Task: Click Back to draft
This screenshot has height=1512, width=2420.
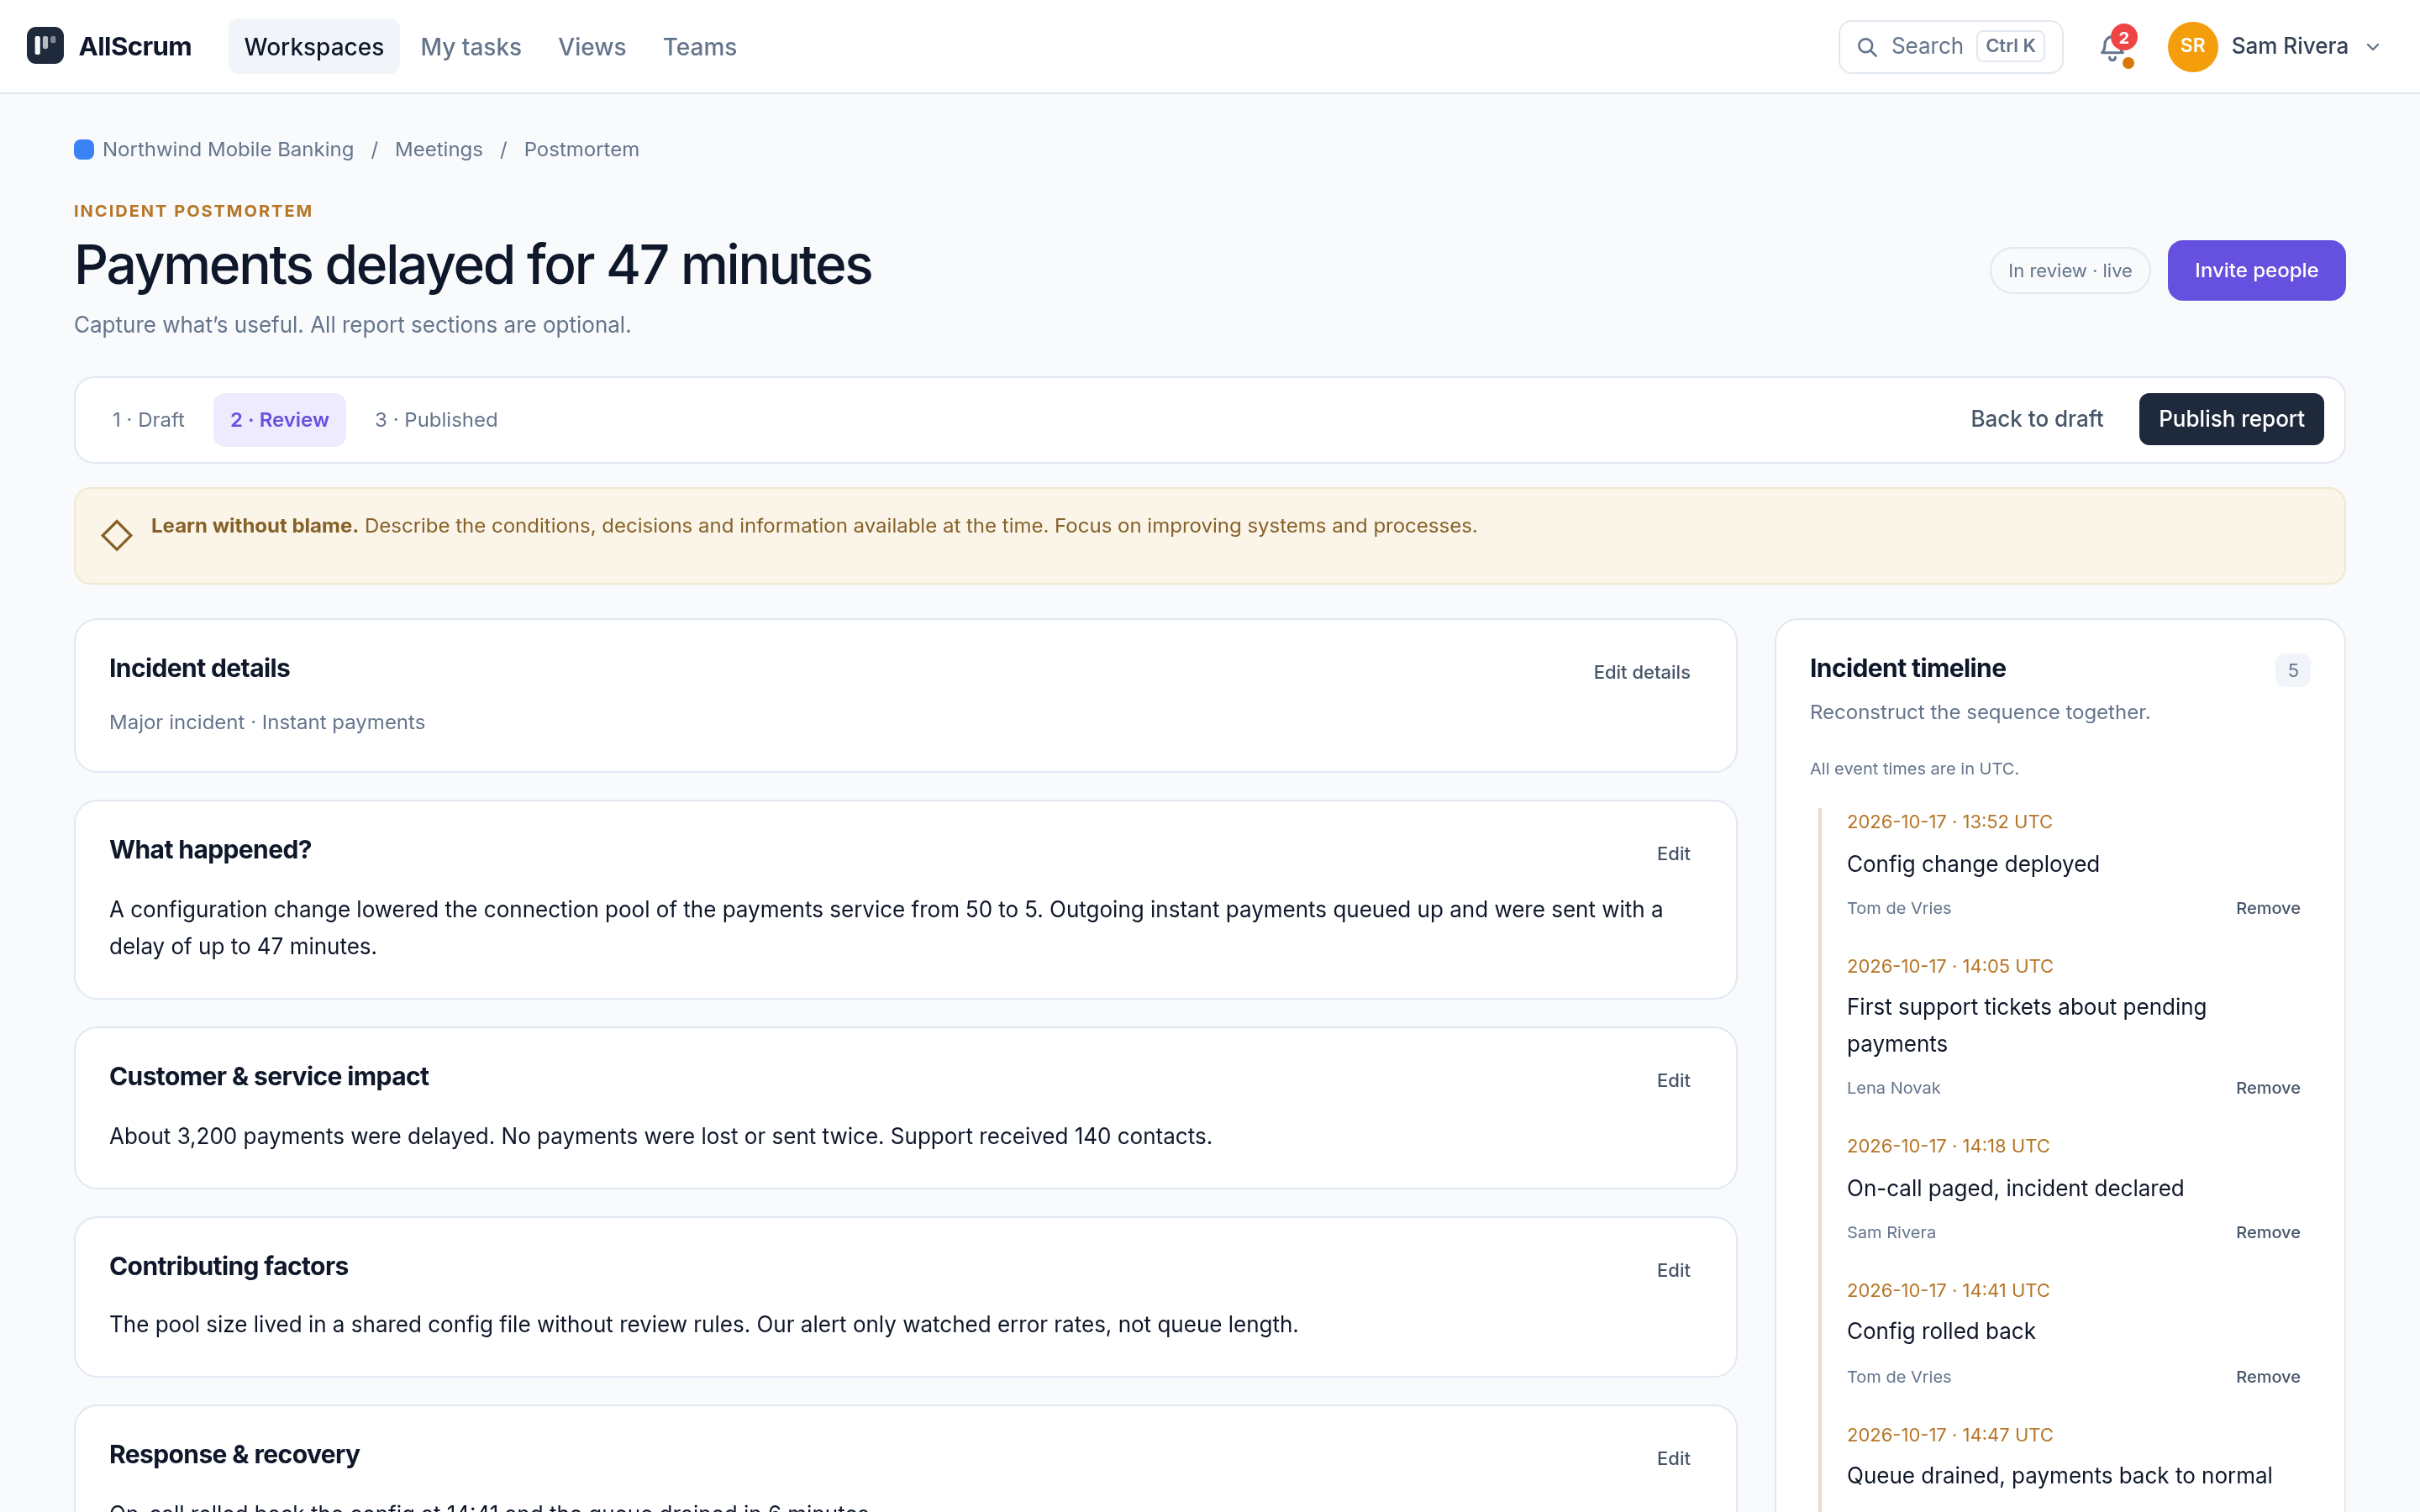Action: pyautogui.click(x=2036, y=419)
